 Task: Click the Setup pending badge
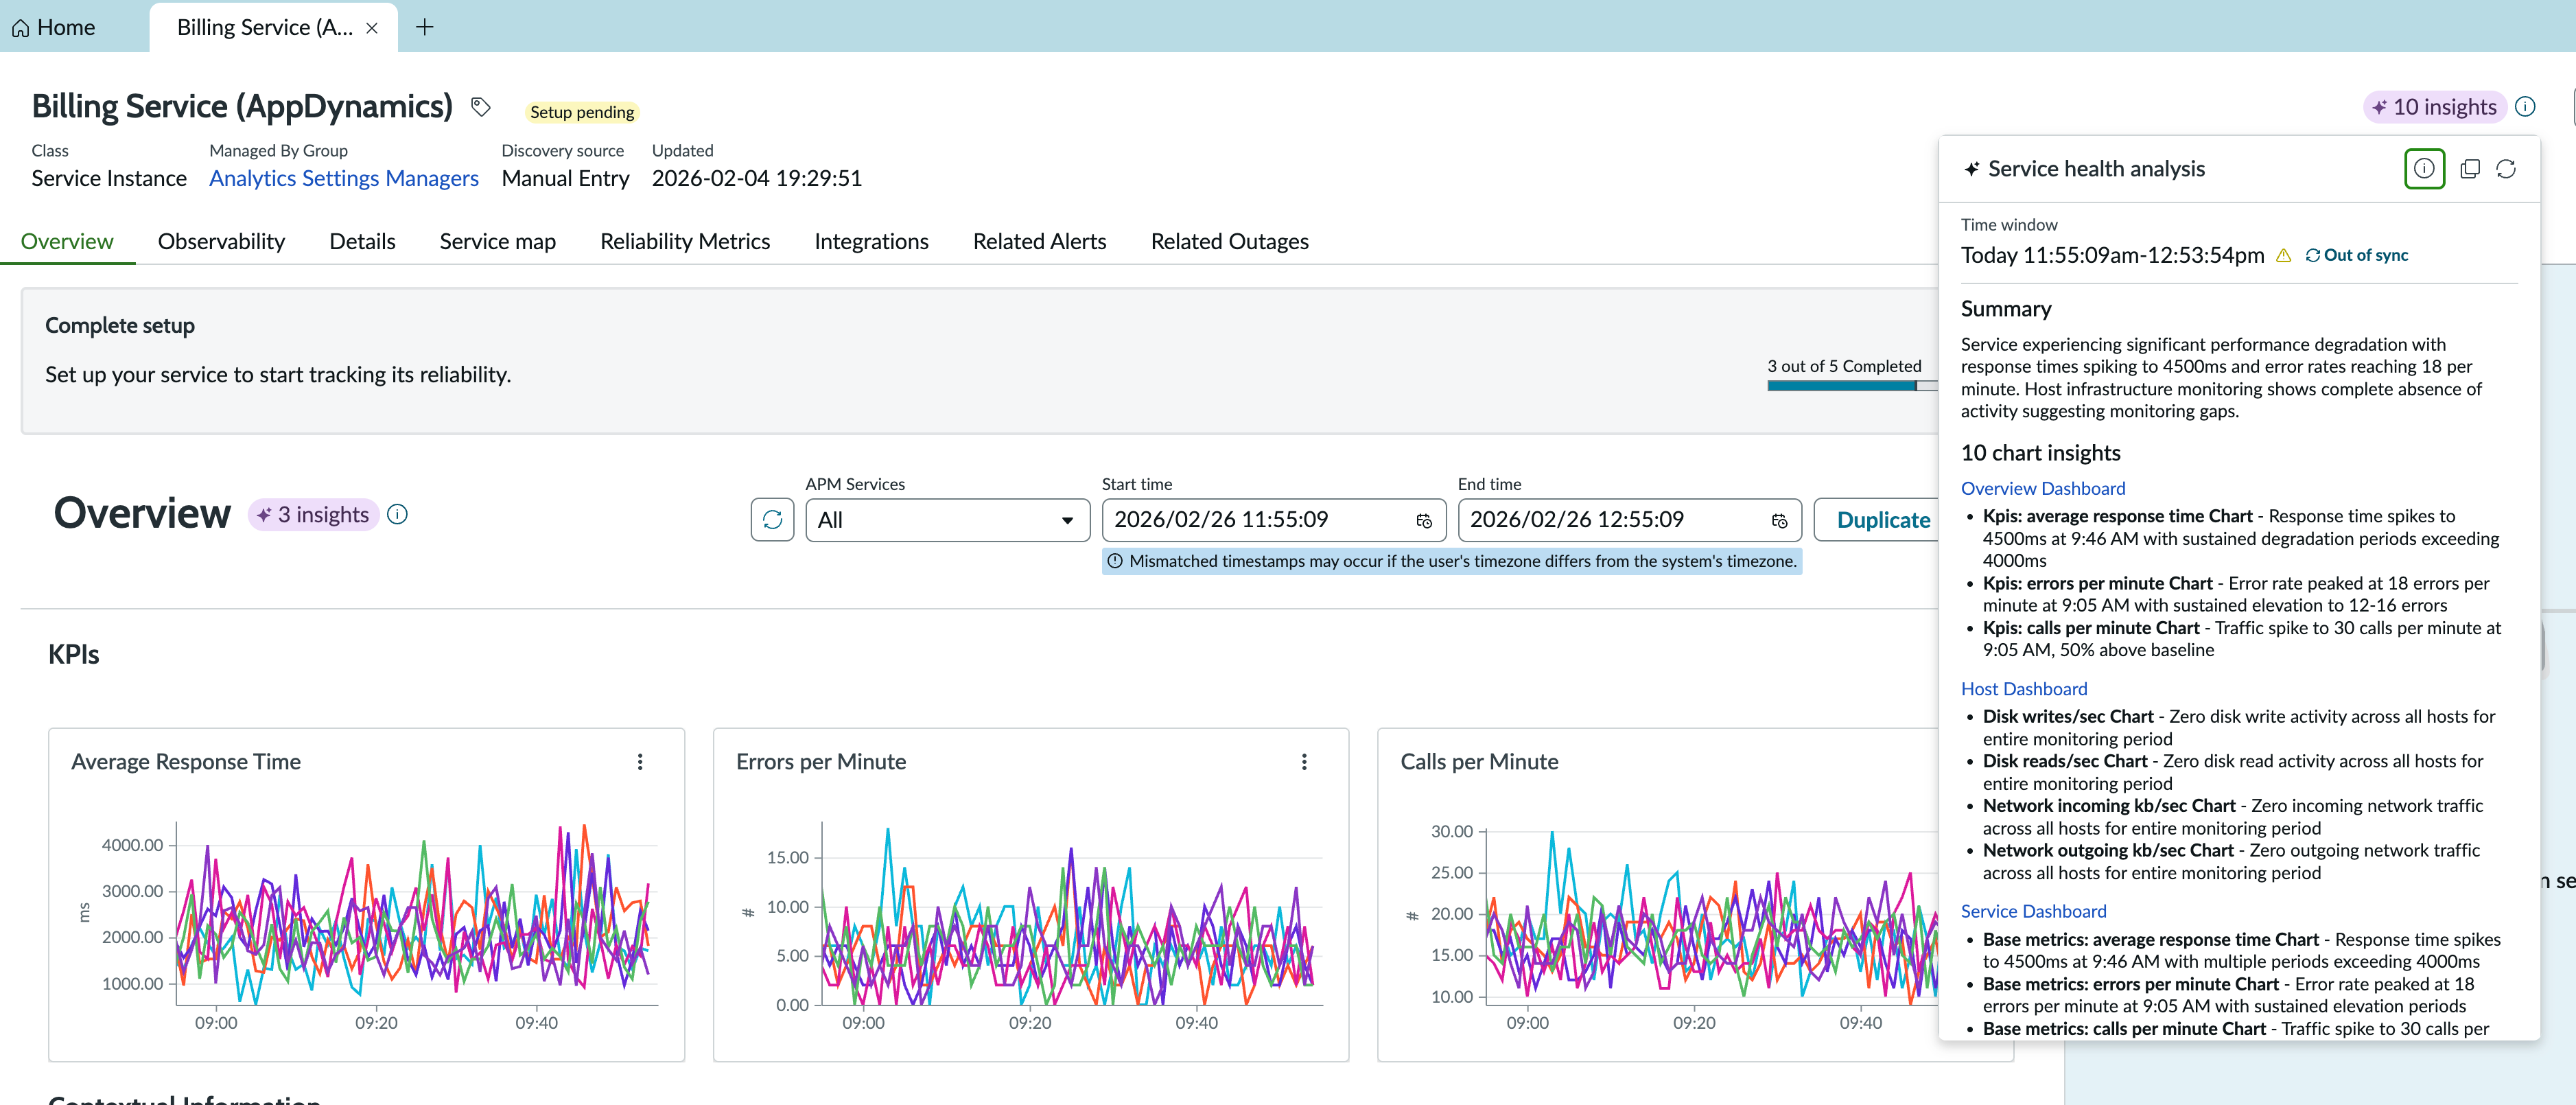[582, 112]
